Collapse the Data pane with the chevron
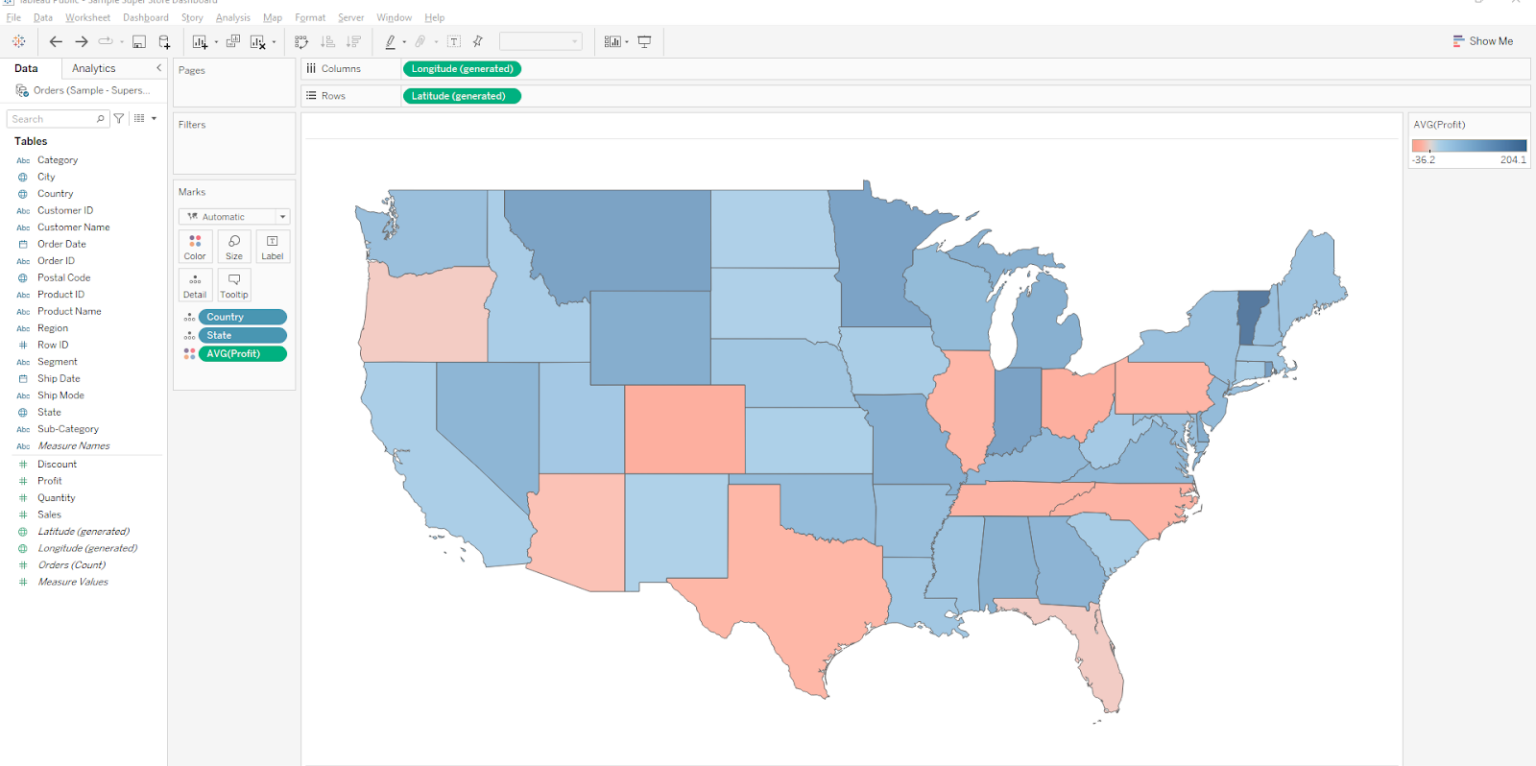1536x766 pixels. pos(157,68)
